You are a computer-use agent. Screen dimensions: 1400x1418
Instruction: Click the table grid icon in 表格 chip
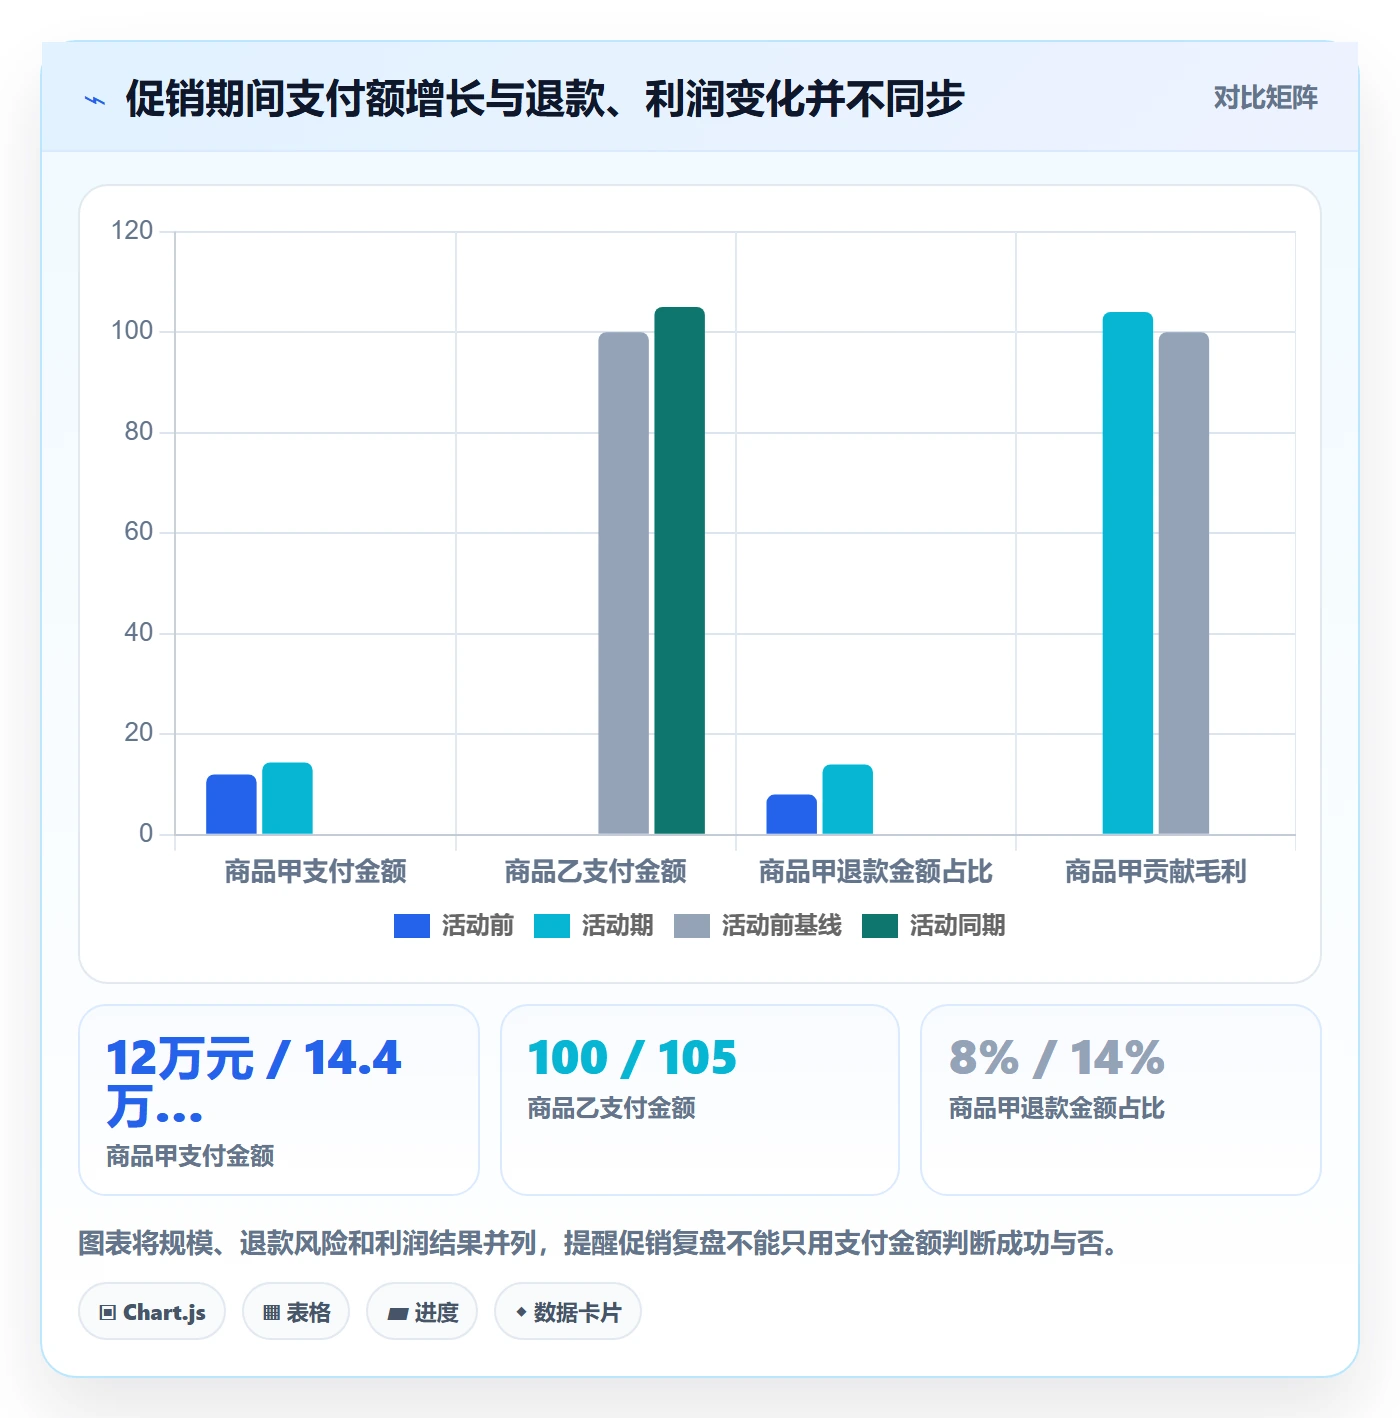click(x=271, y=1313)
